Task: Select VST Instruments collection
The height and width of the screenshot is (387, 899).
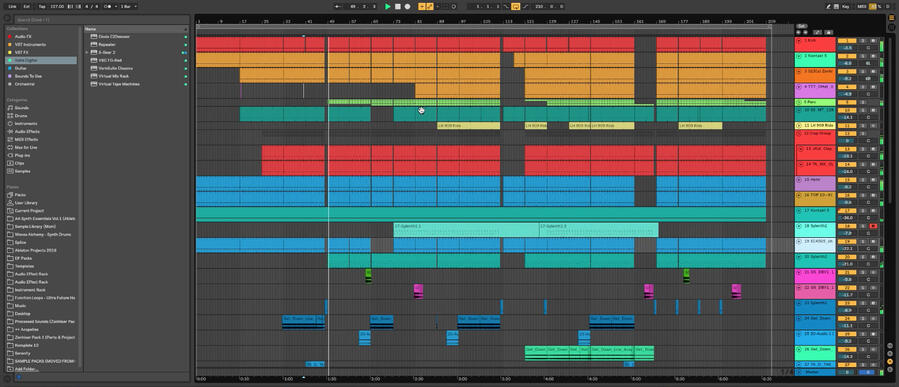Action: coord(30,44)
